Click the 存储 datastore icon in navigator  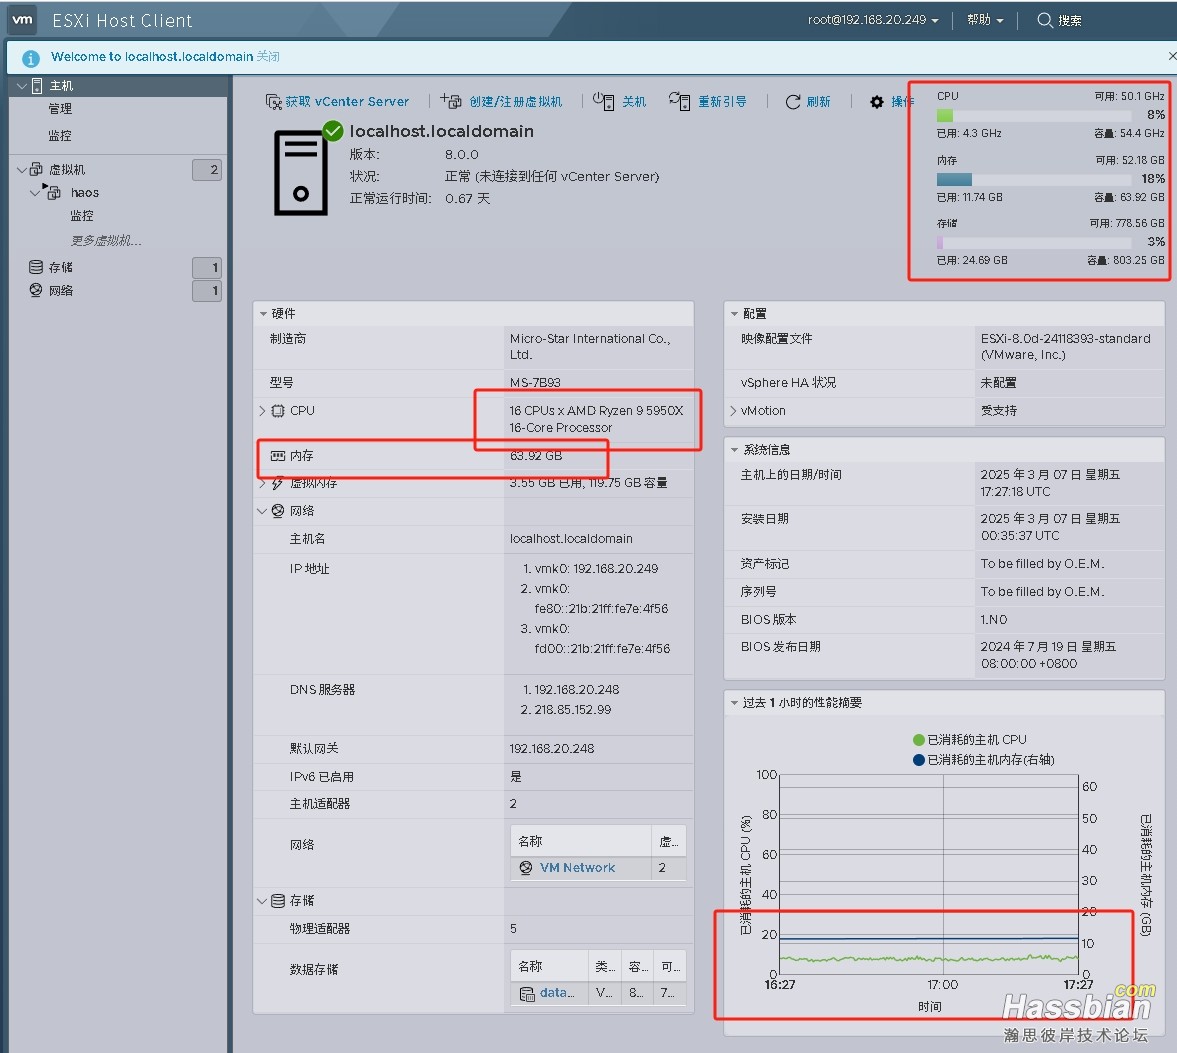point(35,267)
